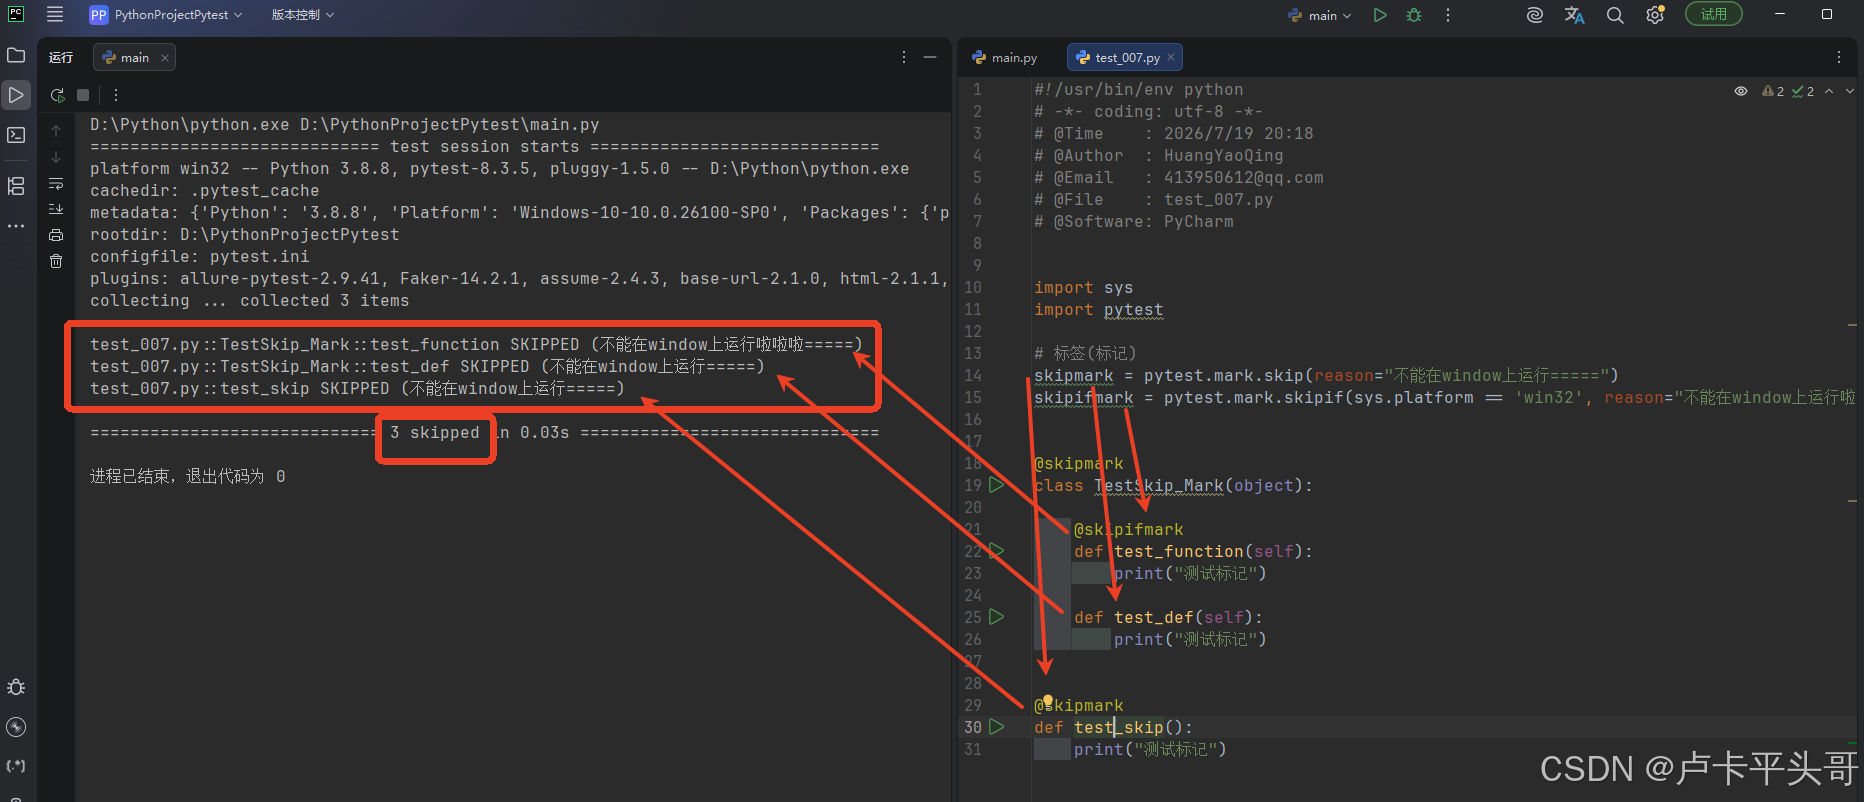Open Run panel options three dots
The width and height of the screenshot is (1864, 802).
(904, 57)
